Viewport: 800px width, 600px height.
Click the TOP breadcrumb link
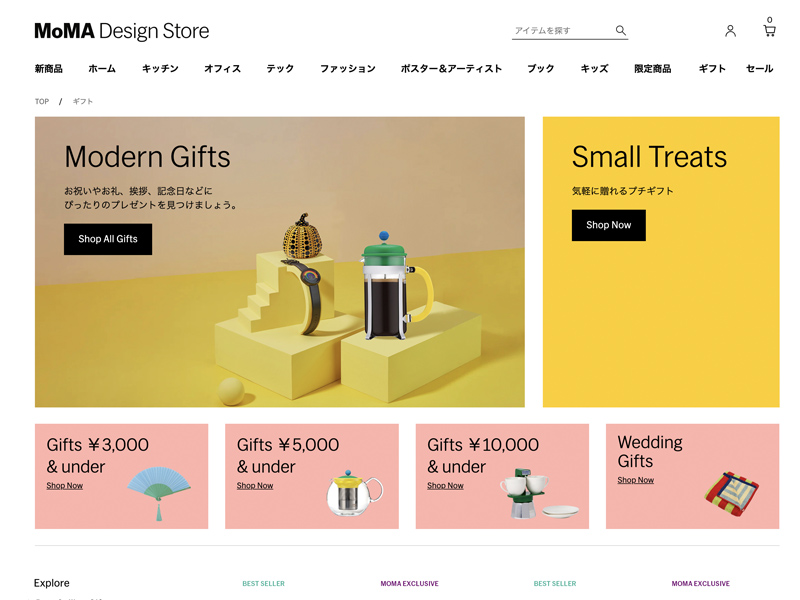[x=42, y=102]
